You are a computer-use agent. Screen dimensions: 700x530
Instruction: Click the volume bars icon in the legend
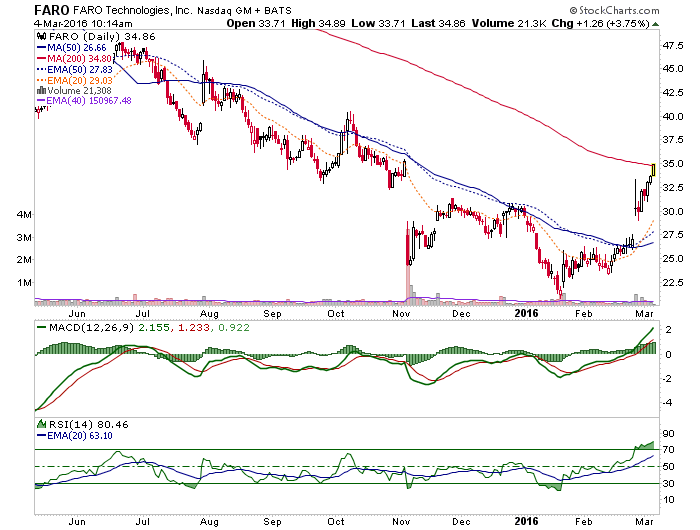[x=42, y=91]
